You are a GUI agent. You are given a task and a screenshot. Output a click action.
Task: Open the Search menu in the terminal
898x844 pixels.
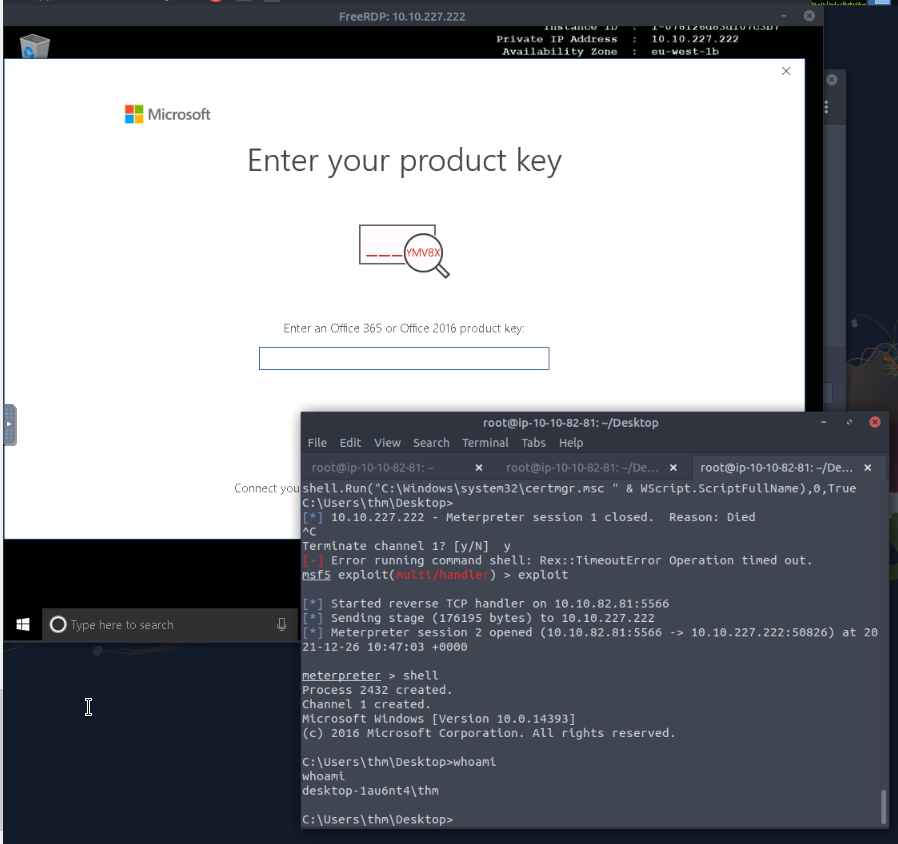click(431, 443)
